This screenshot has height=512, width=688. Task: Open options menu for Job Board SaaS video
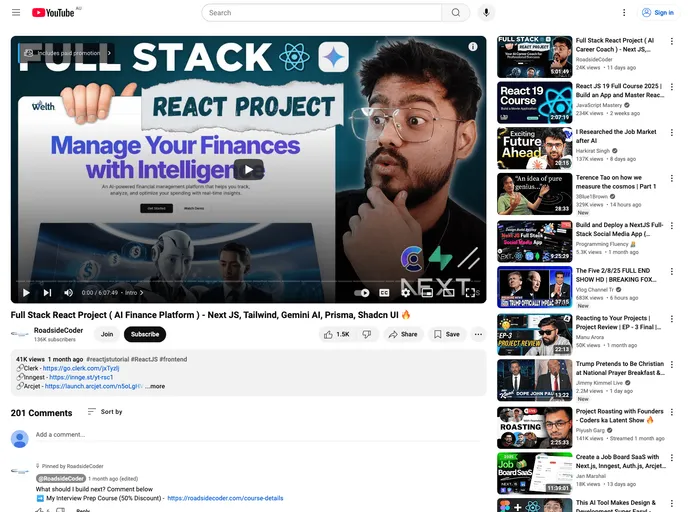tap(671, 458)
